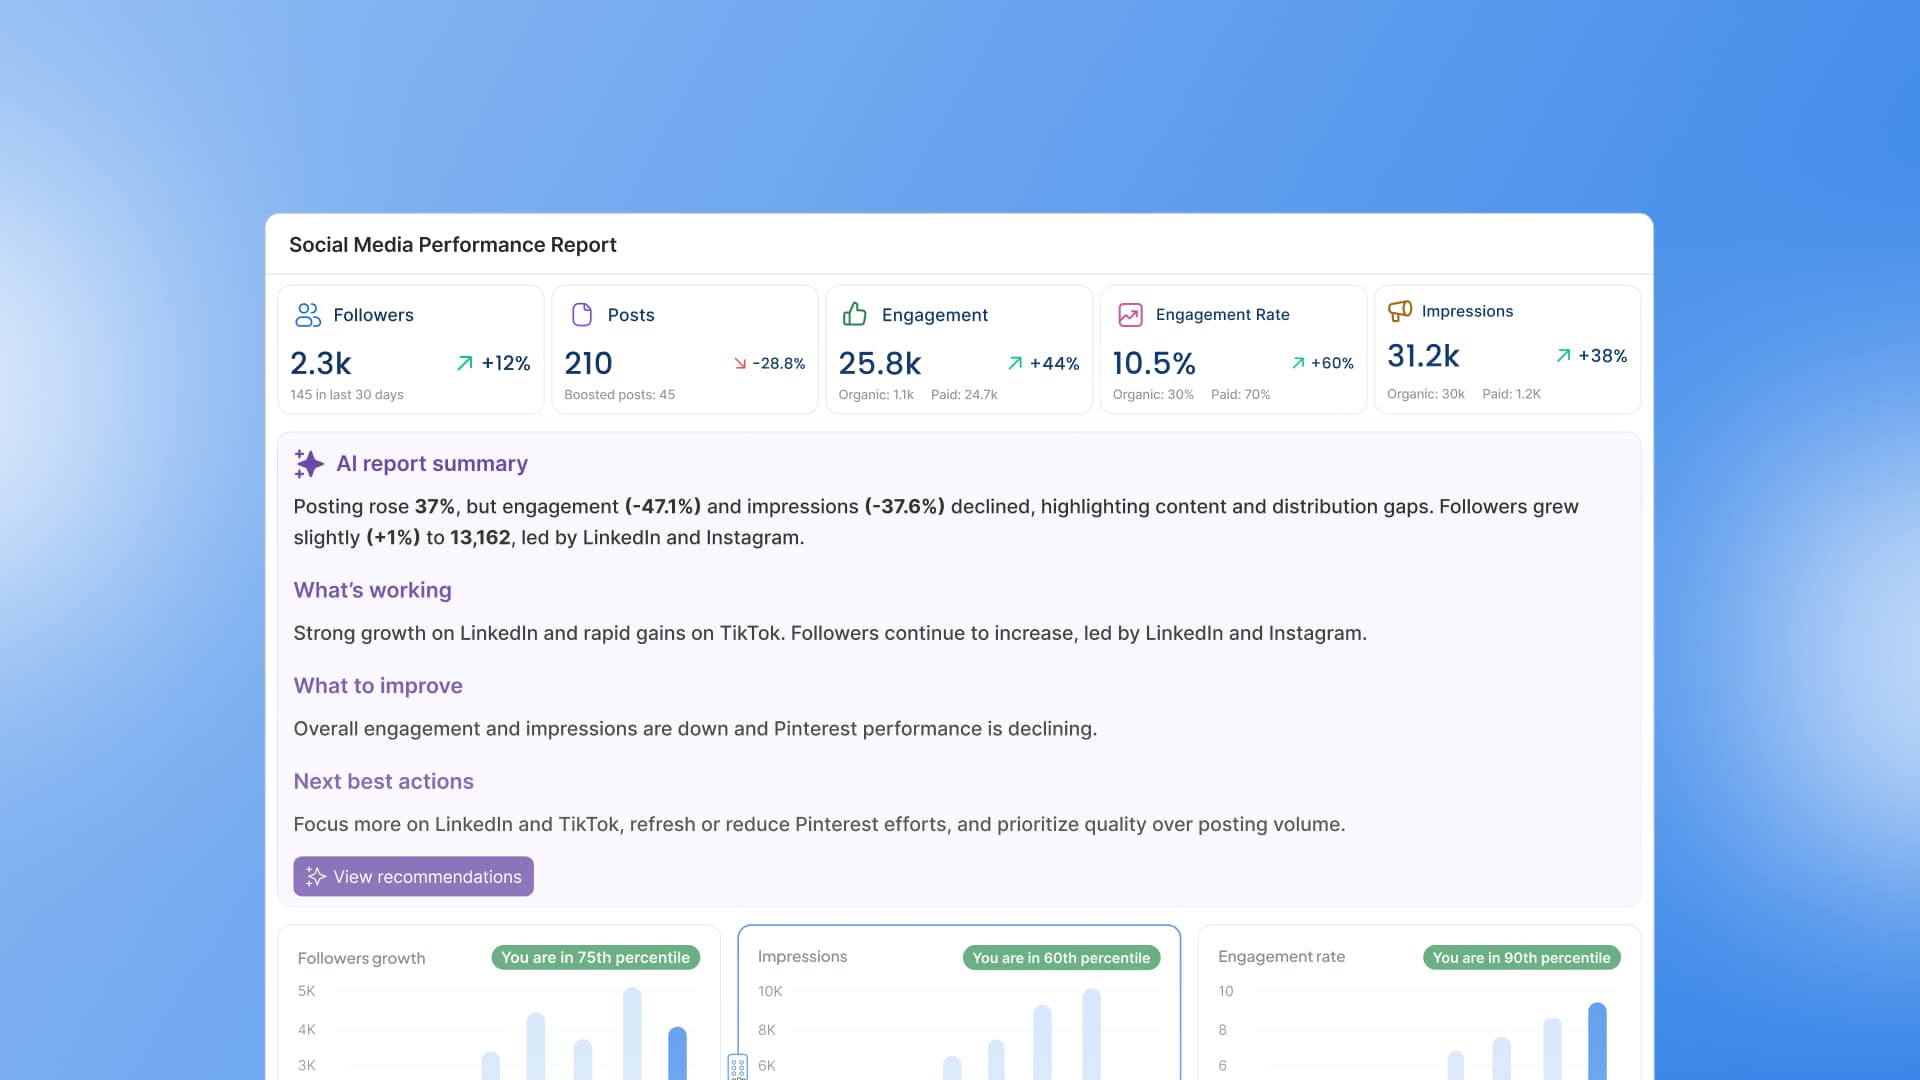
Task: Click the What's working heading
Action: (372, 590)
